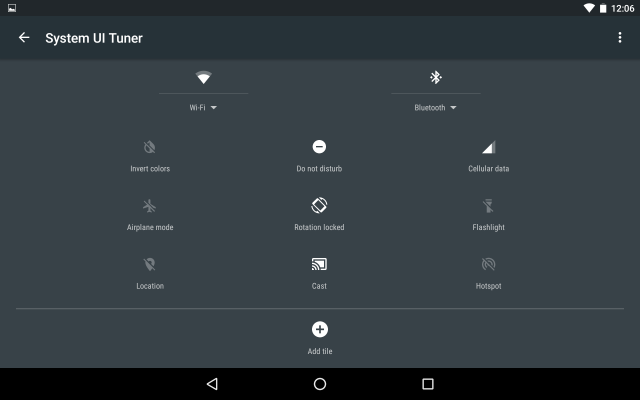The width and height of the screenshot is (640, 400).
Task: Click the Invert colors label
Action: coord(150,169)
